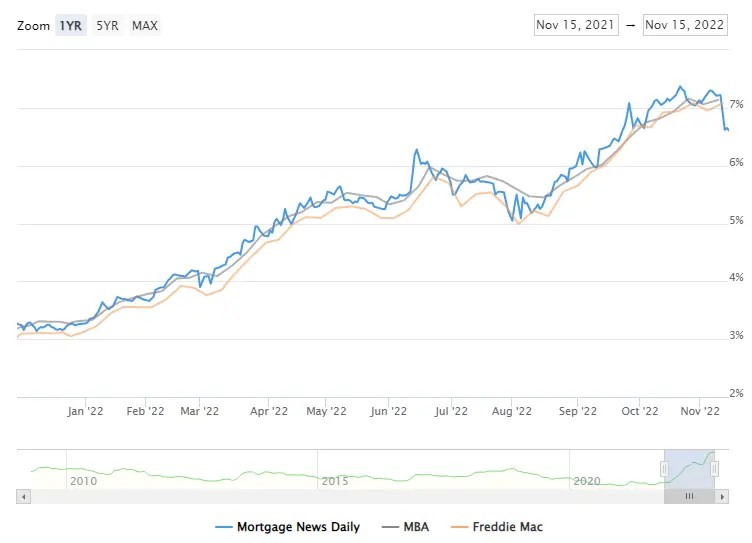Screen dimensions: 752x543
Task: Click the Nov '22 x-axis label
Action: pos(700,411)
